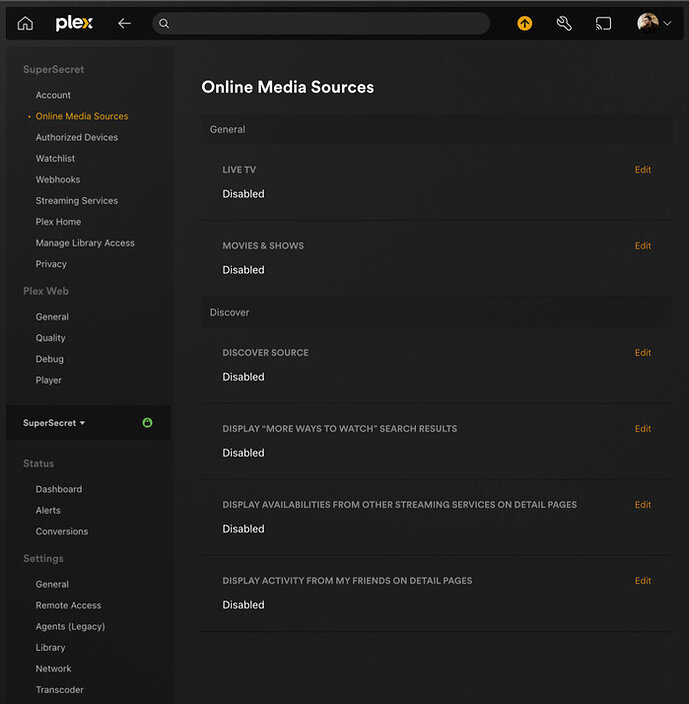Expand the SuperSecret server dropdown
The width and height of the screenshot is (689, 704).
[54, 423]
